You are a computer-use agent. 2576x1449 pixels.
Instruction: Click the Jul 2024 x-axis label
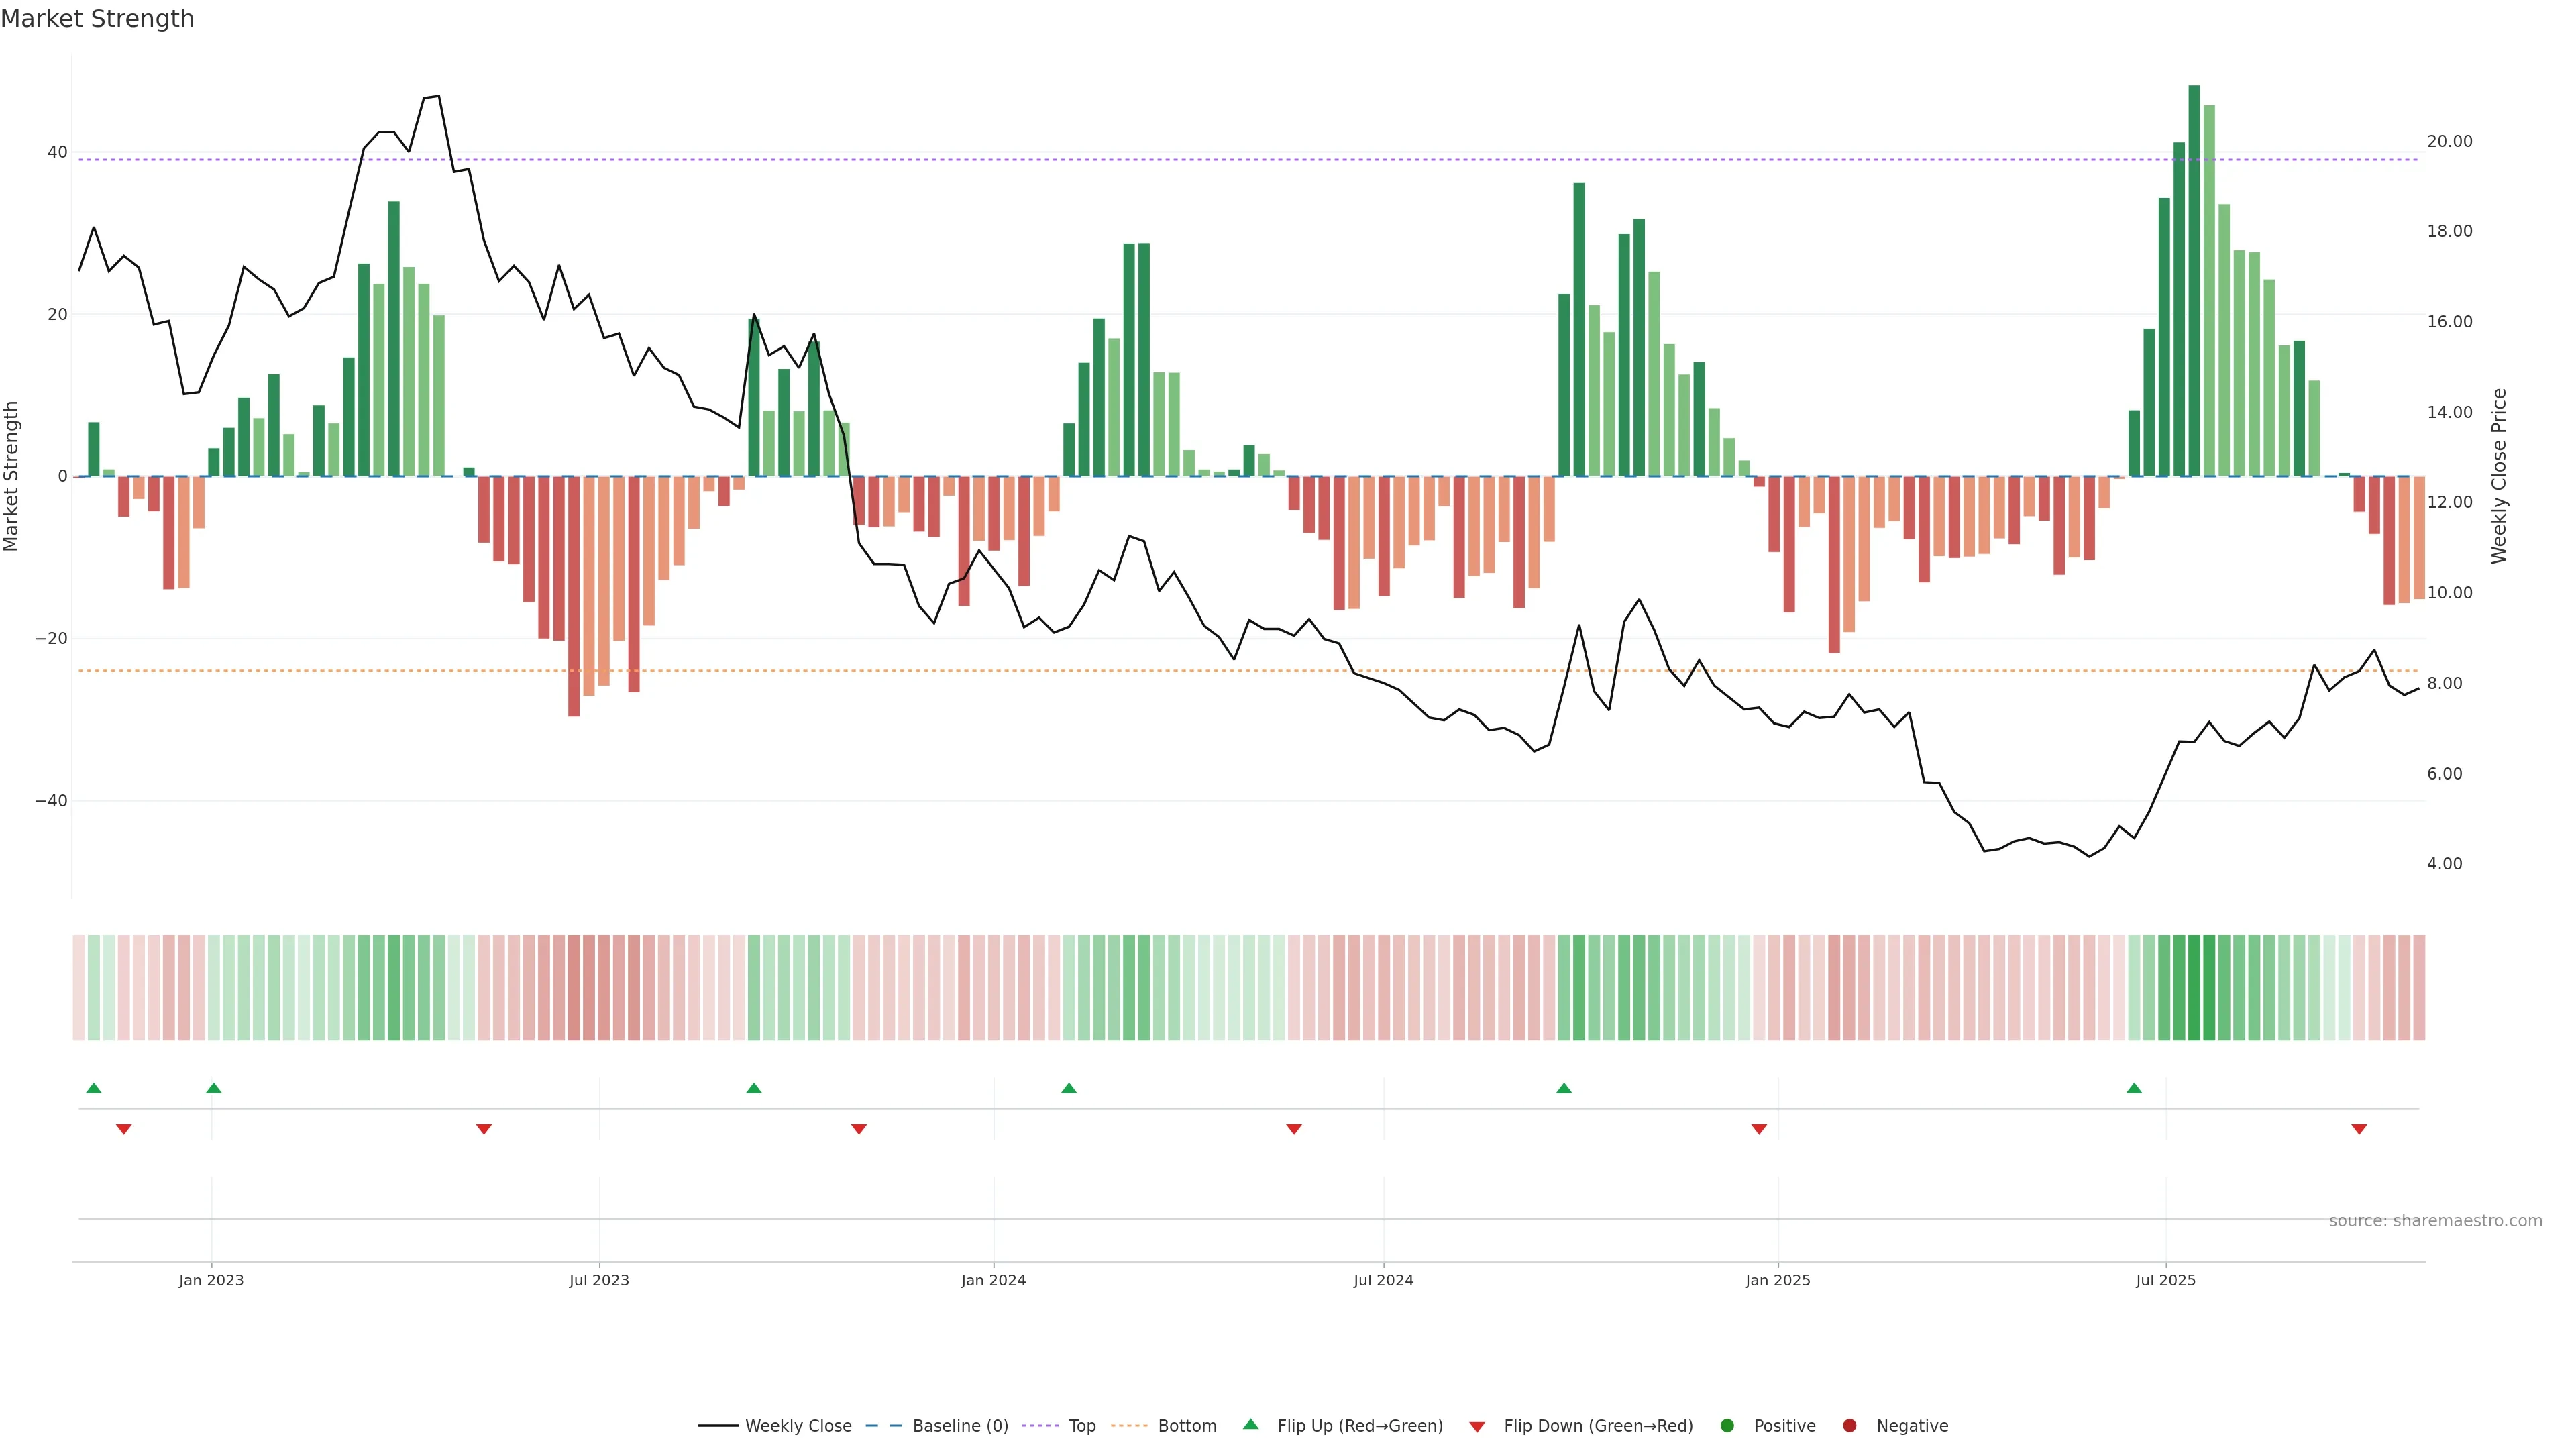1383,1280
